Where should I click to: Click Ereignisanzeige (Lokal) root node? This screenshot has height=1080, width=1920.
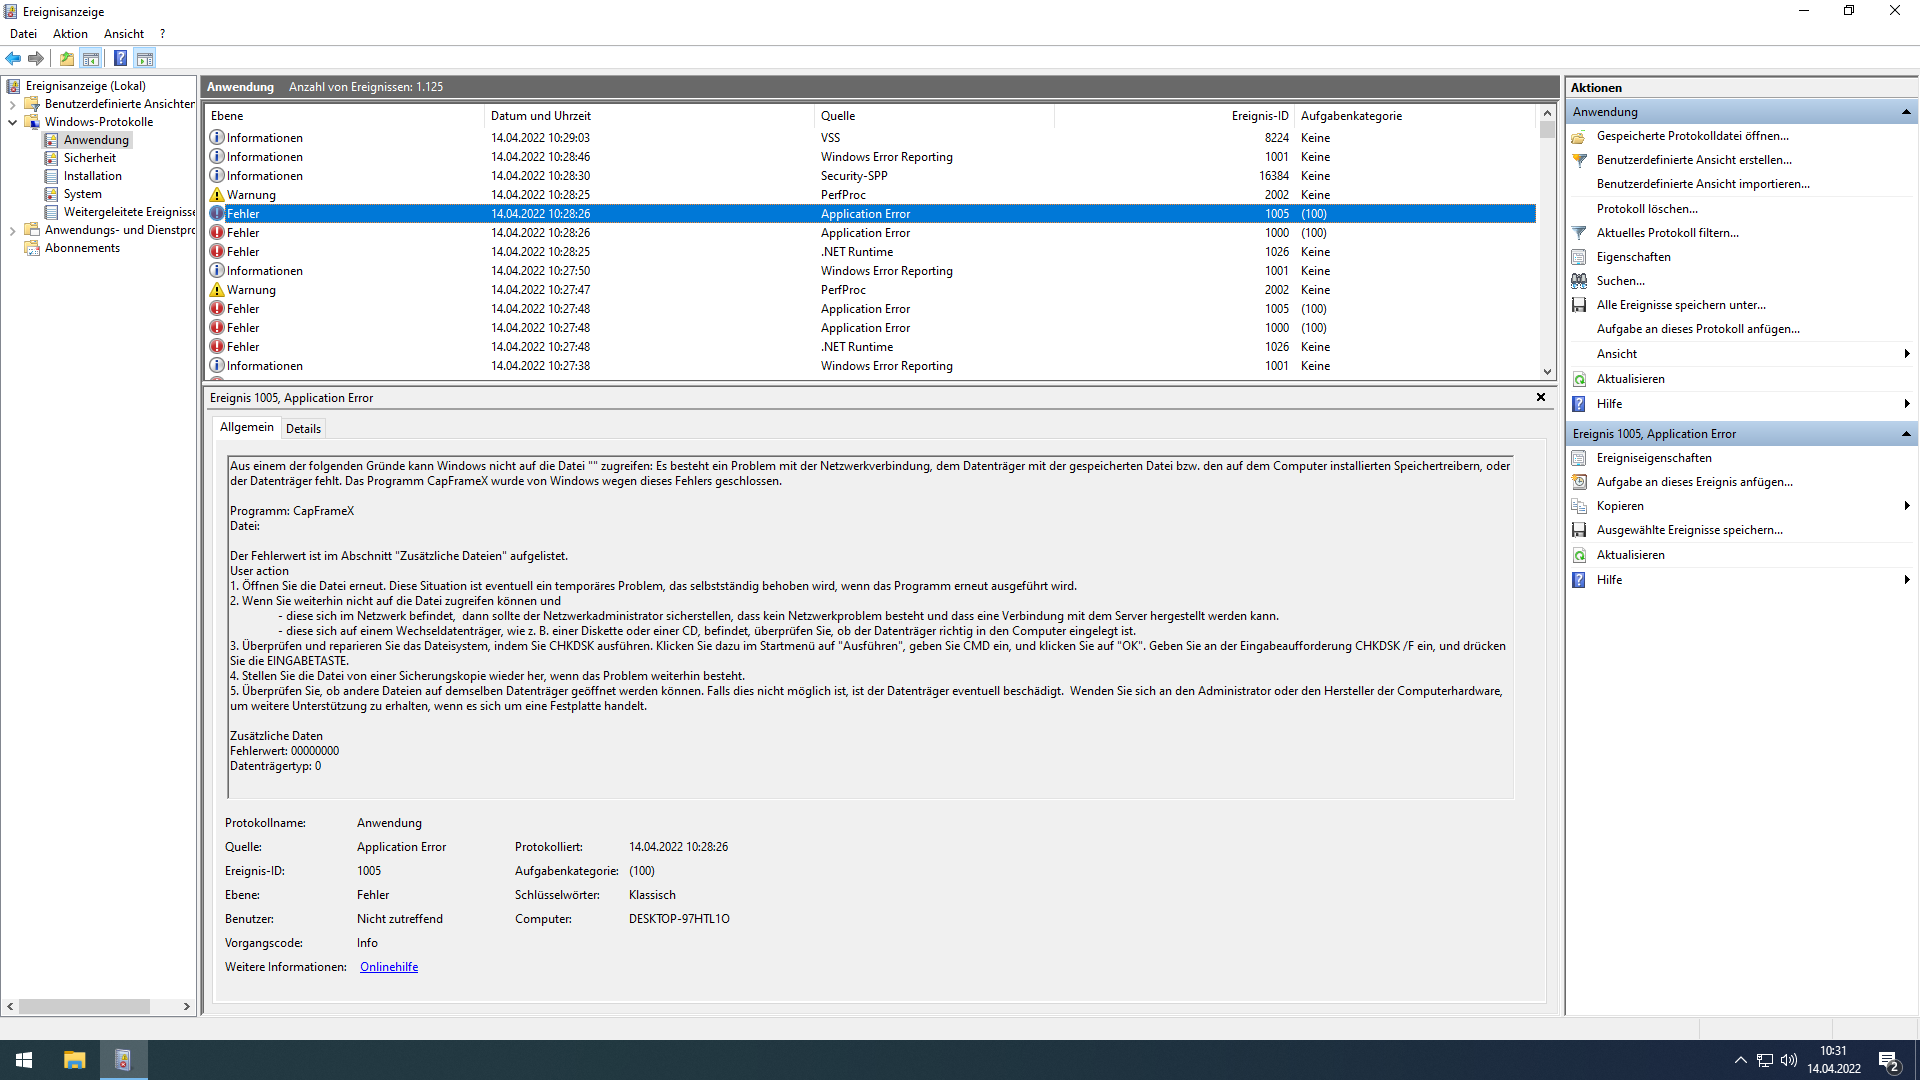click(x=85, y=86)
